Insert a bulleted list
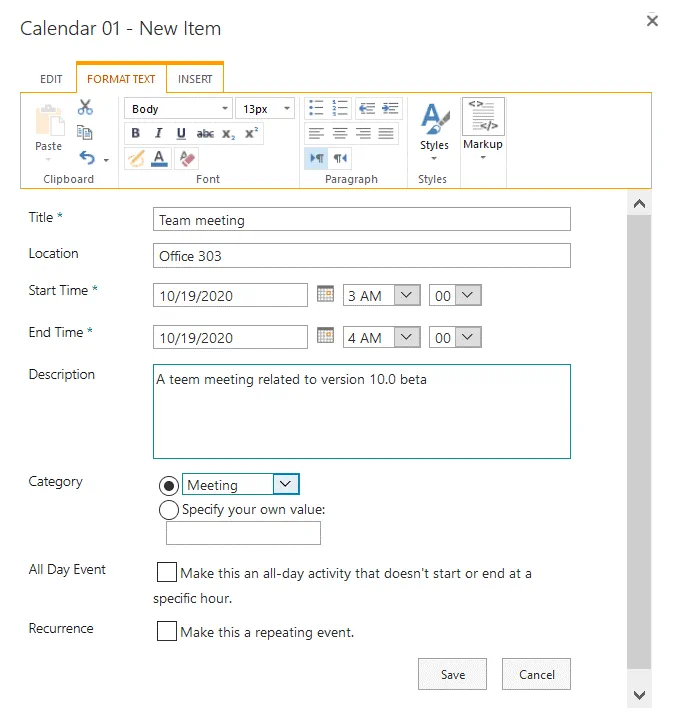Image resolution: width=674 pixels, height=721 pixels. 316,108
